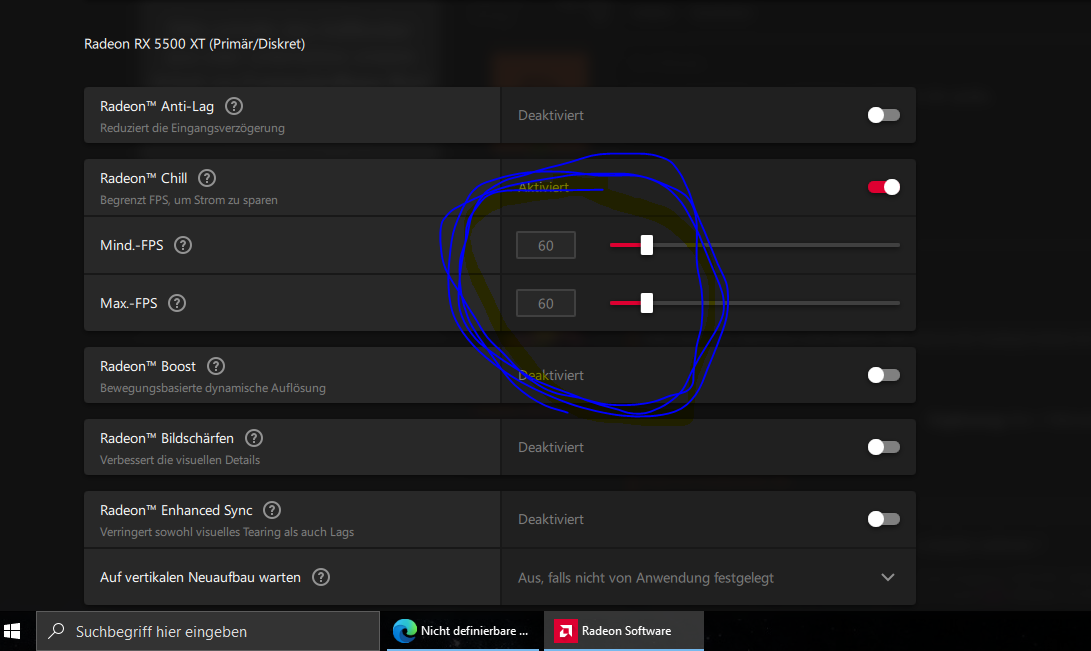This screenshot has width=1091, height=651.
Task: Enable the Radeon Boost toggle
Action: pyautogui.click(x=884, y=376)
